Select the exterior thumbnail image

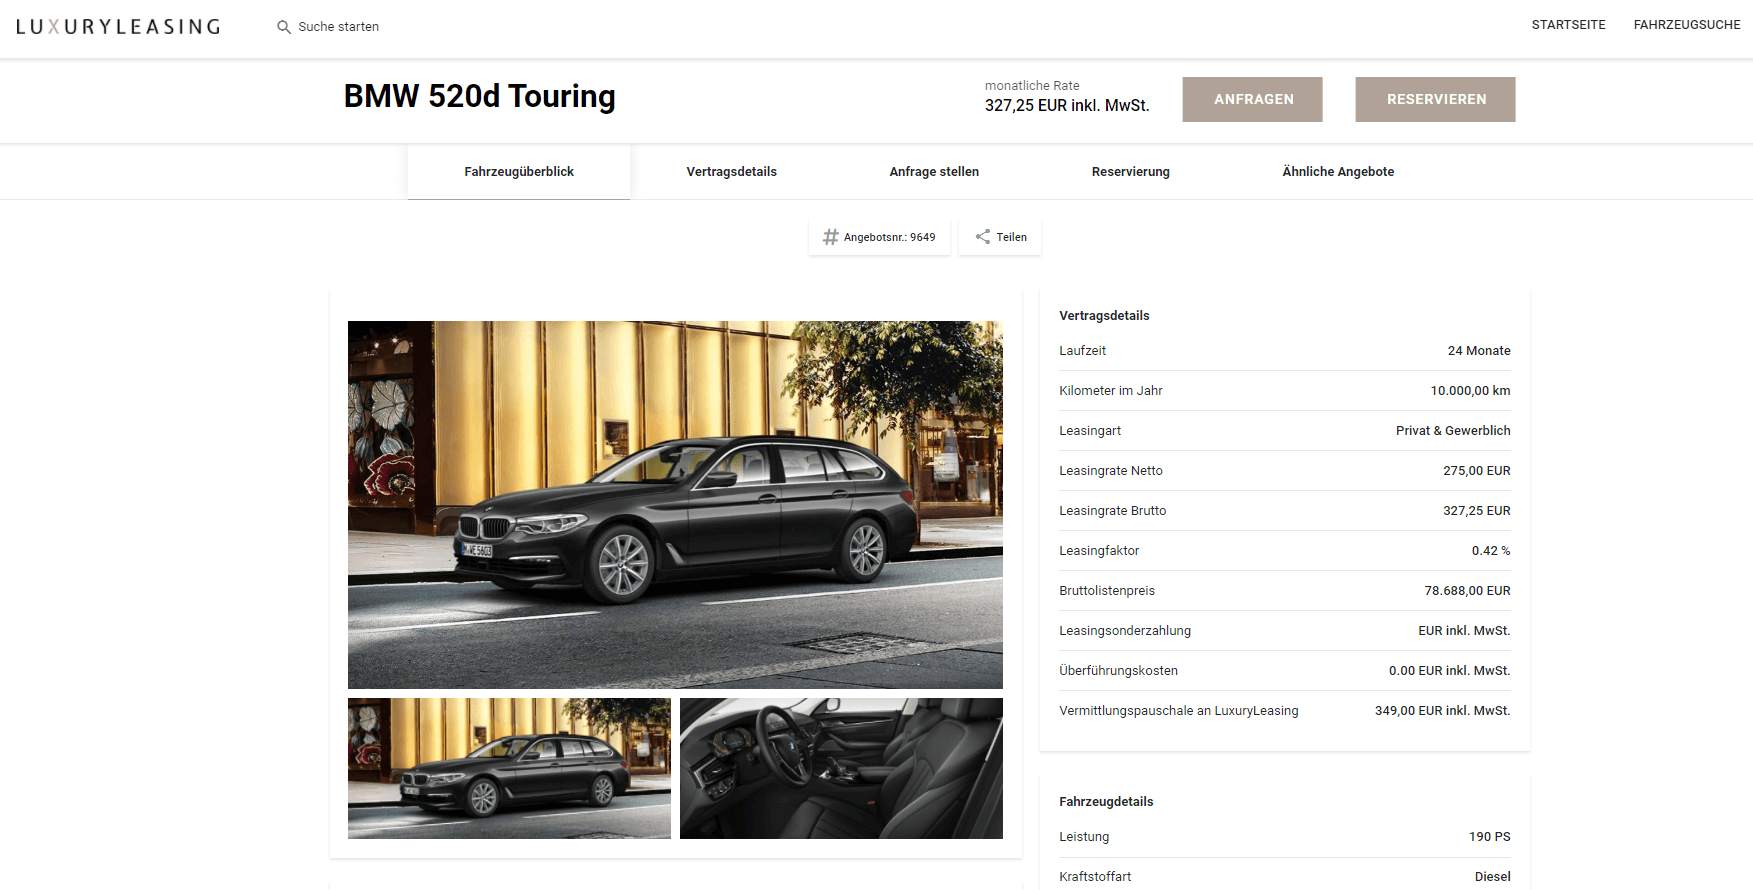pos(509,768)
